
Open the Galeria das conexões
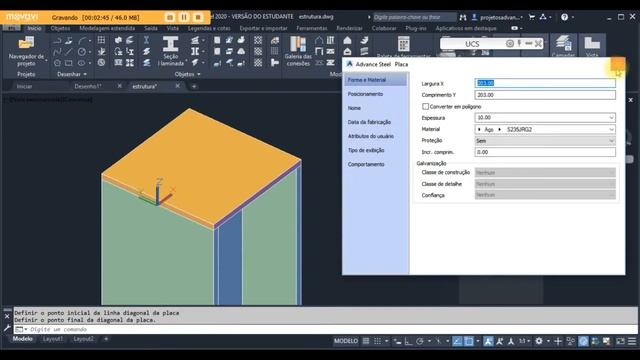point(298,51)
